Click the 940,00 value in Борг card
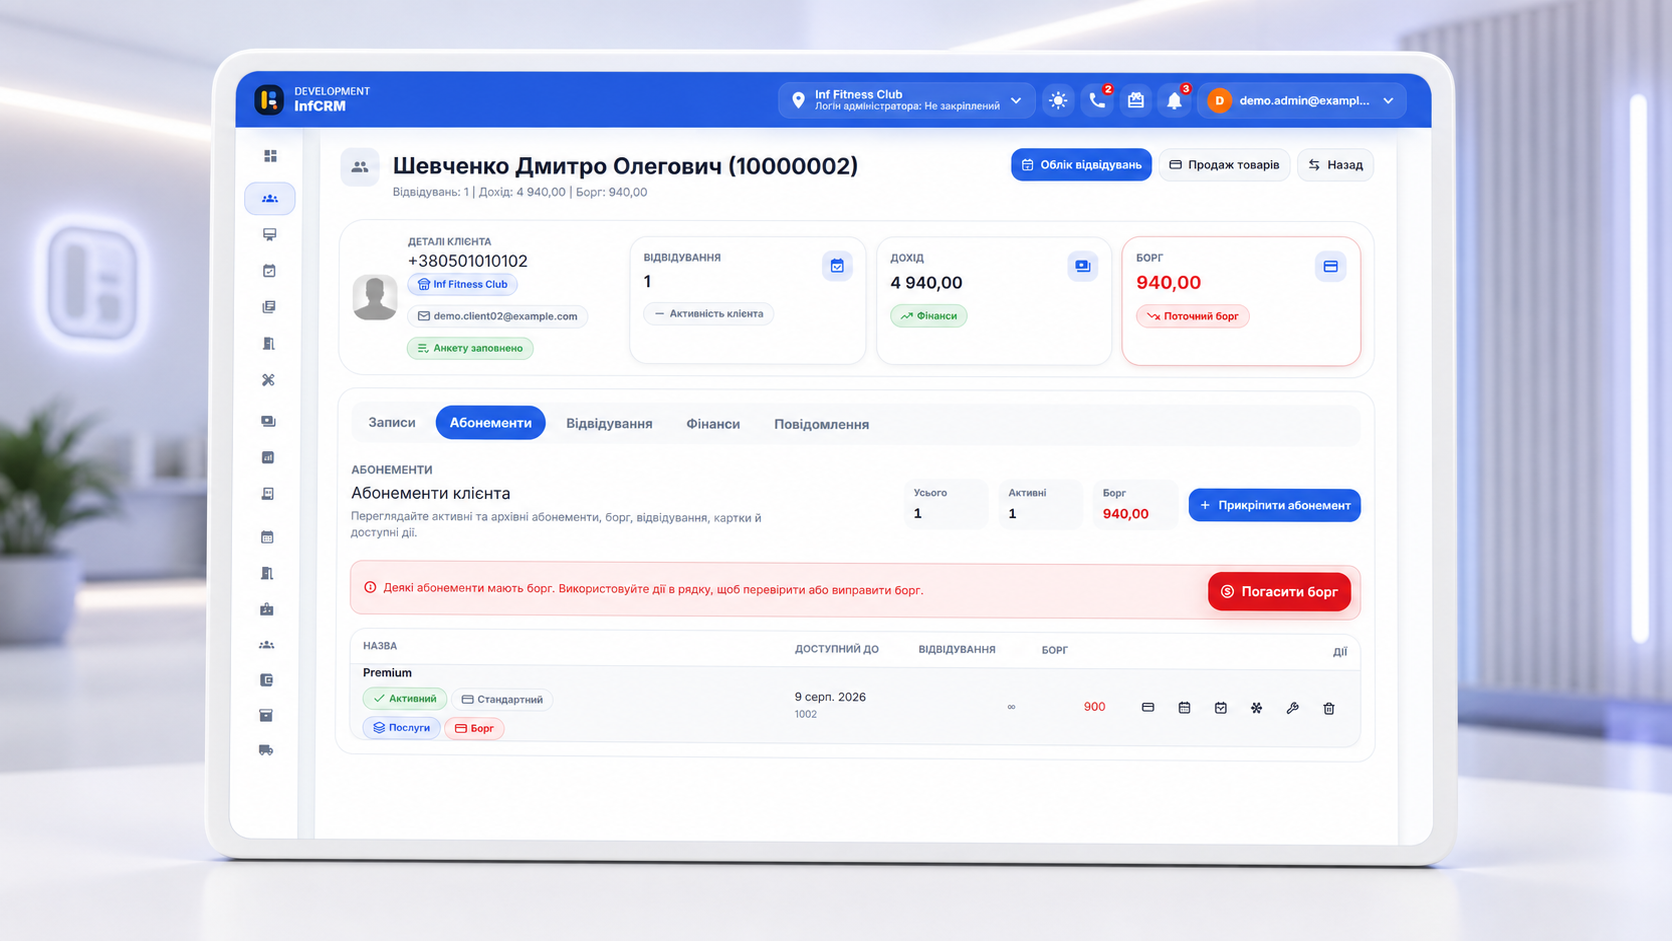1672x941 pixels. click(x=1168, y=283)
